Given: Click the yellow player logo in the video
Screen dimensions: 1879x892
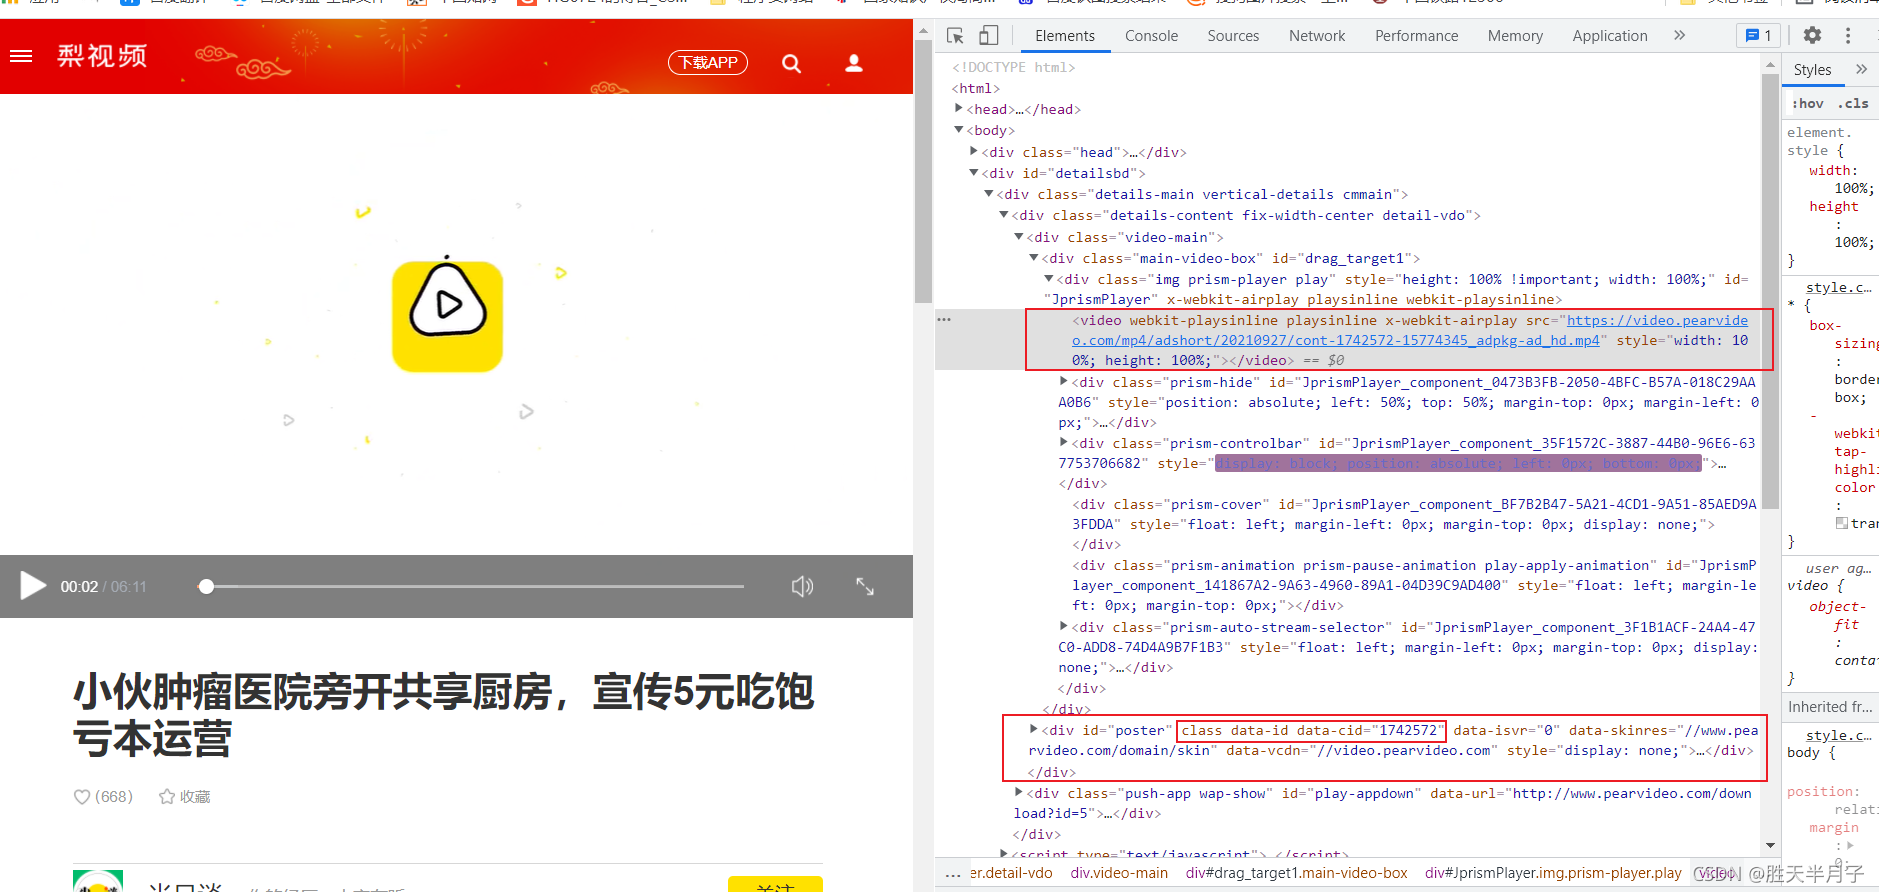Looking at the screenshot, I should 447,316.
